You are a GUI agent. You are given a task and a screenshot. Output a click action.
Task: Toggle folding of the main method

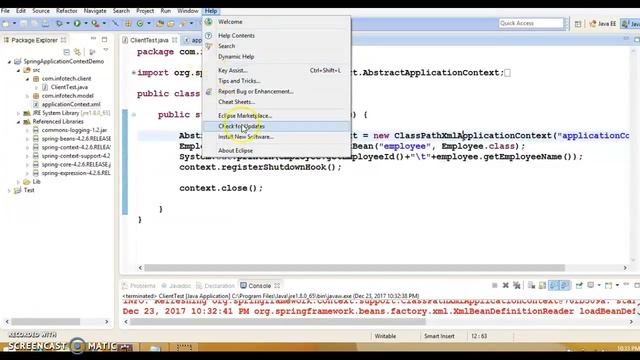coord(133,115)
